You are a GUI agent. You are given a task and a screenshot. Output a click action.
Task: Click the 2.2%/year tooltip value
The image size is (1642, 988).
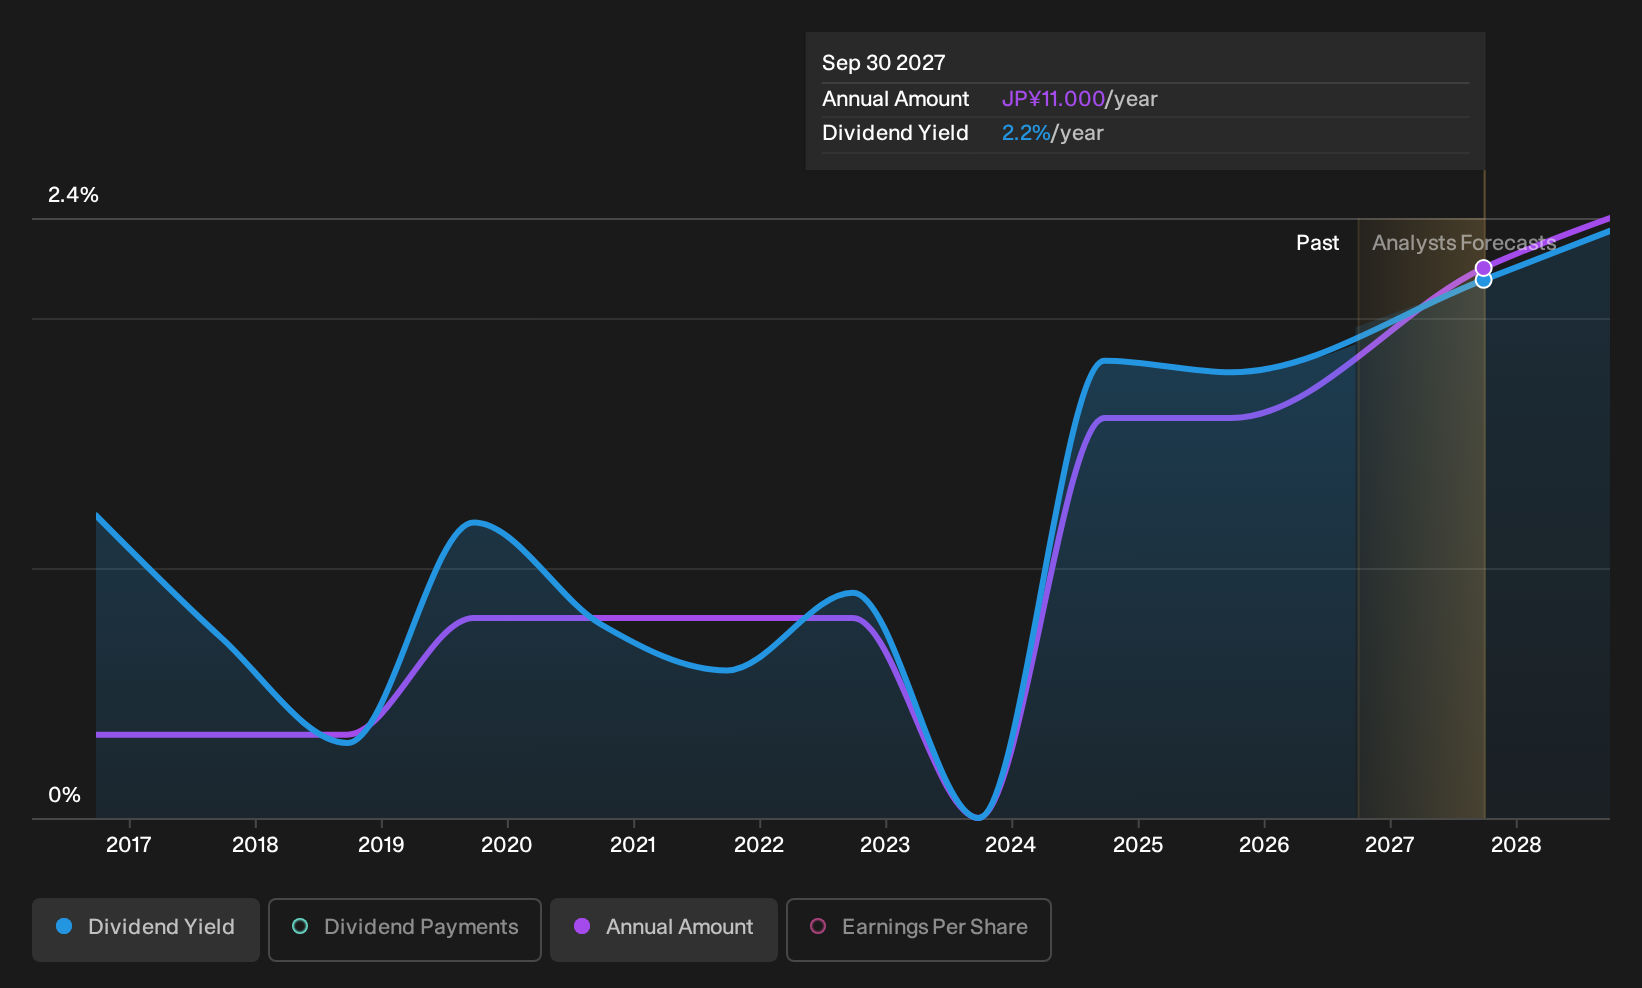[1052, 133]
